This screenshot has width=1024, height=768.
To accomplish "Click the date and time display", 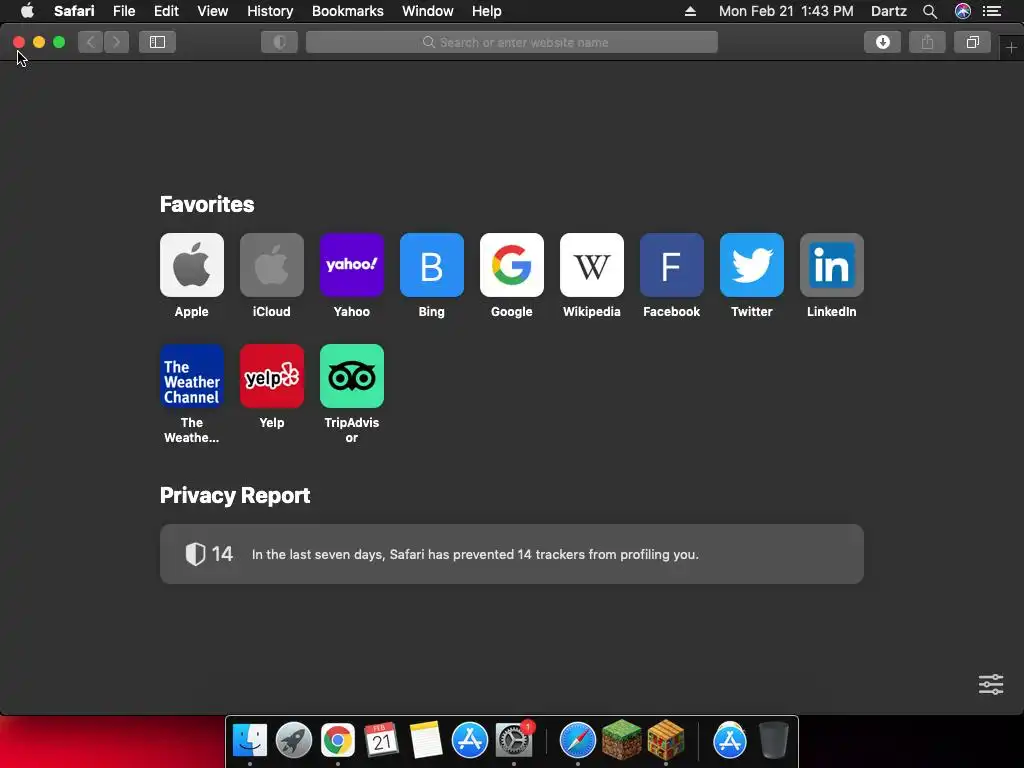I will coord(786,11).
